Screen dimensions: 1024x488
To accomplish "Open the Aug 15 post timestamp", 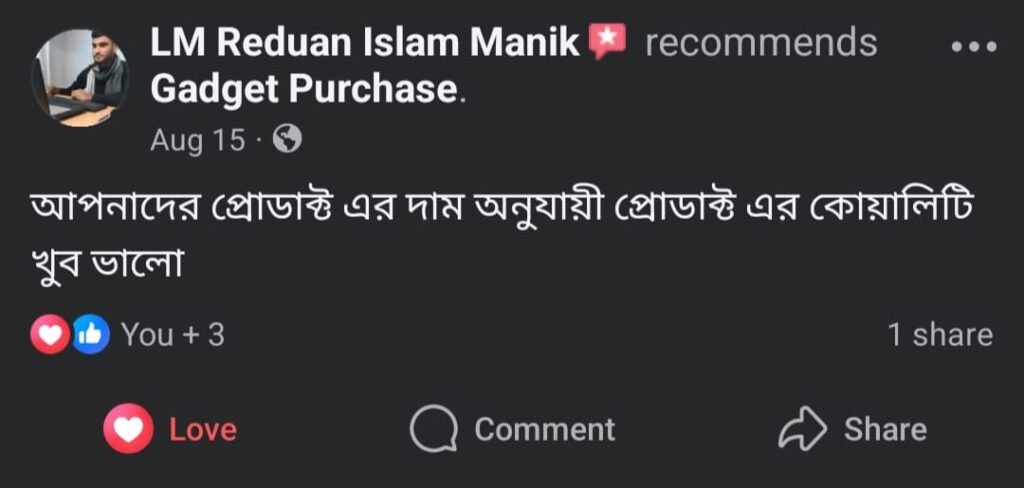I will pyautogui.click(x=197, y=141).
